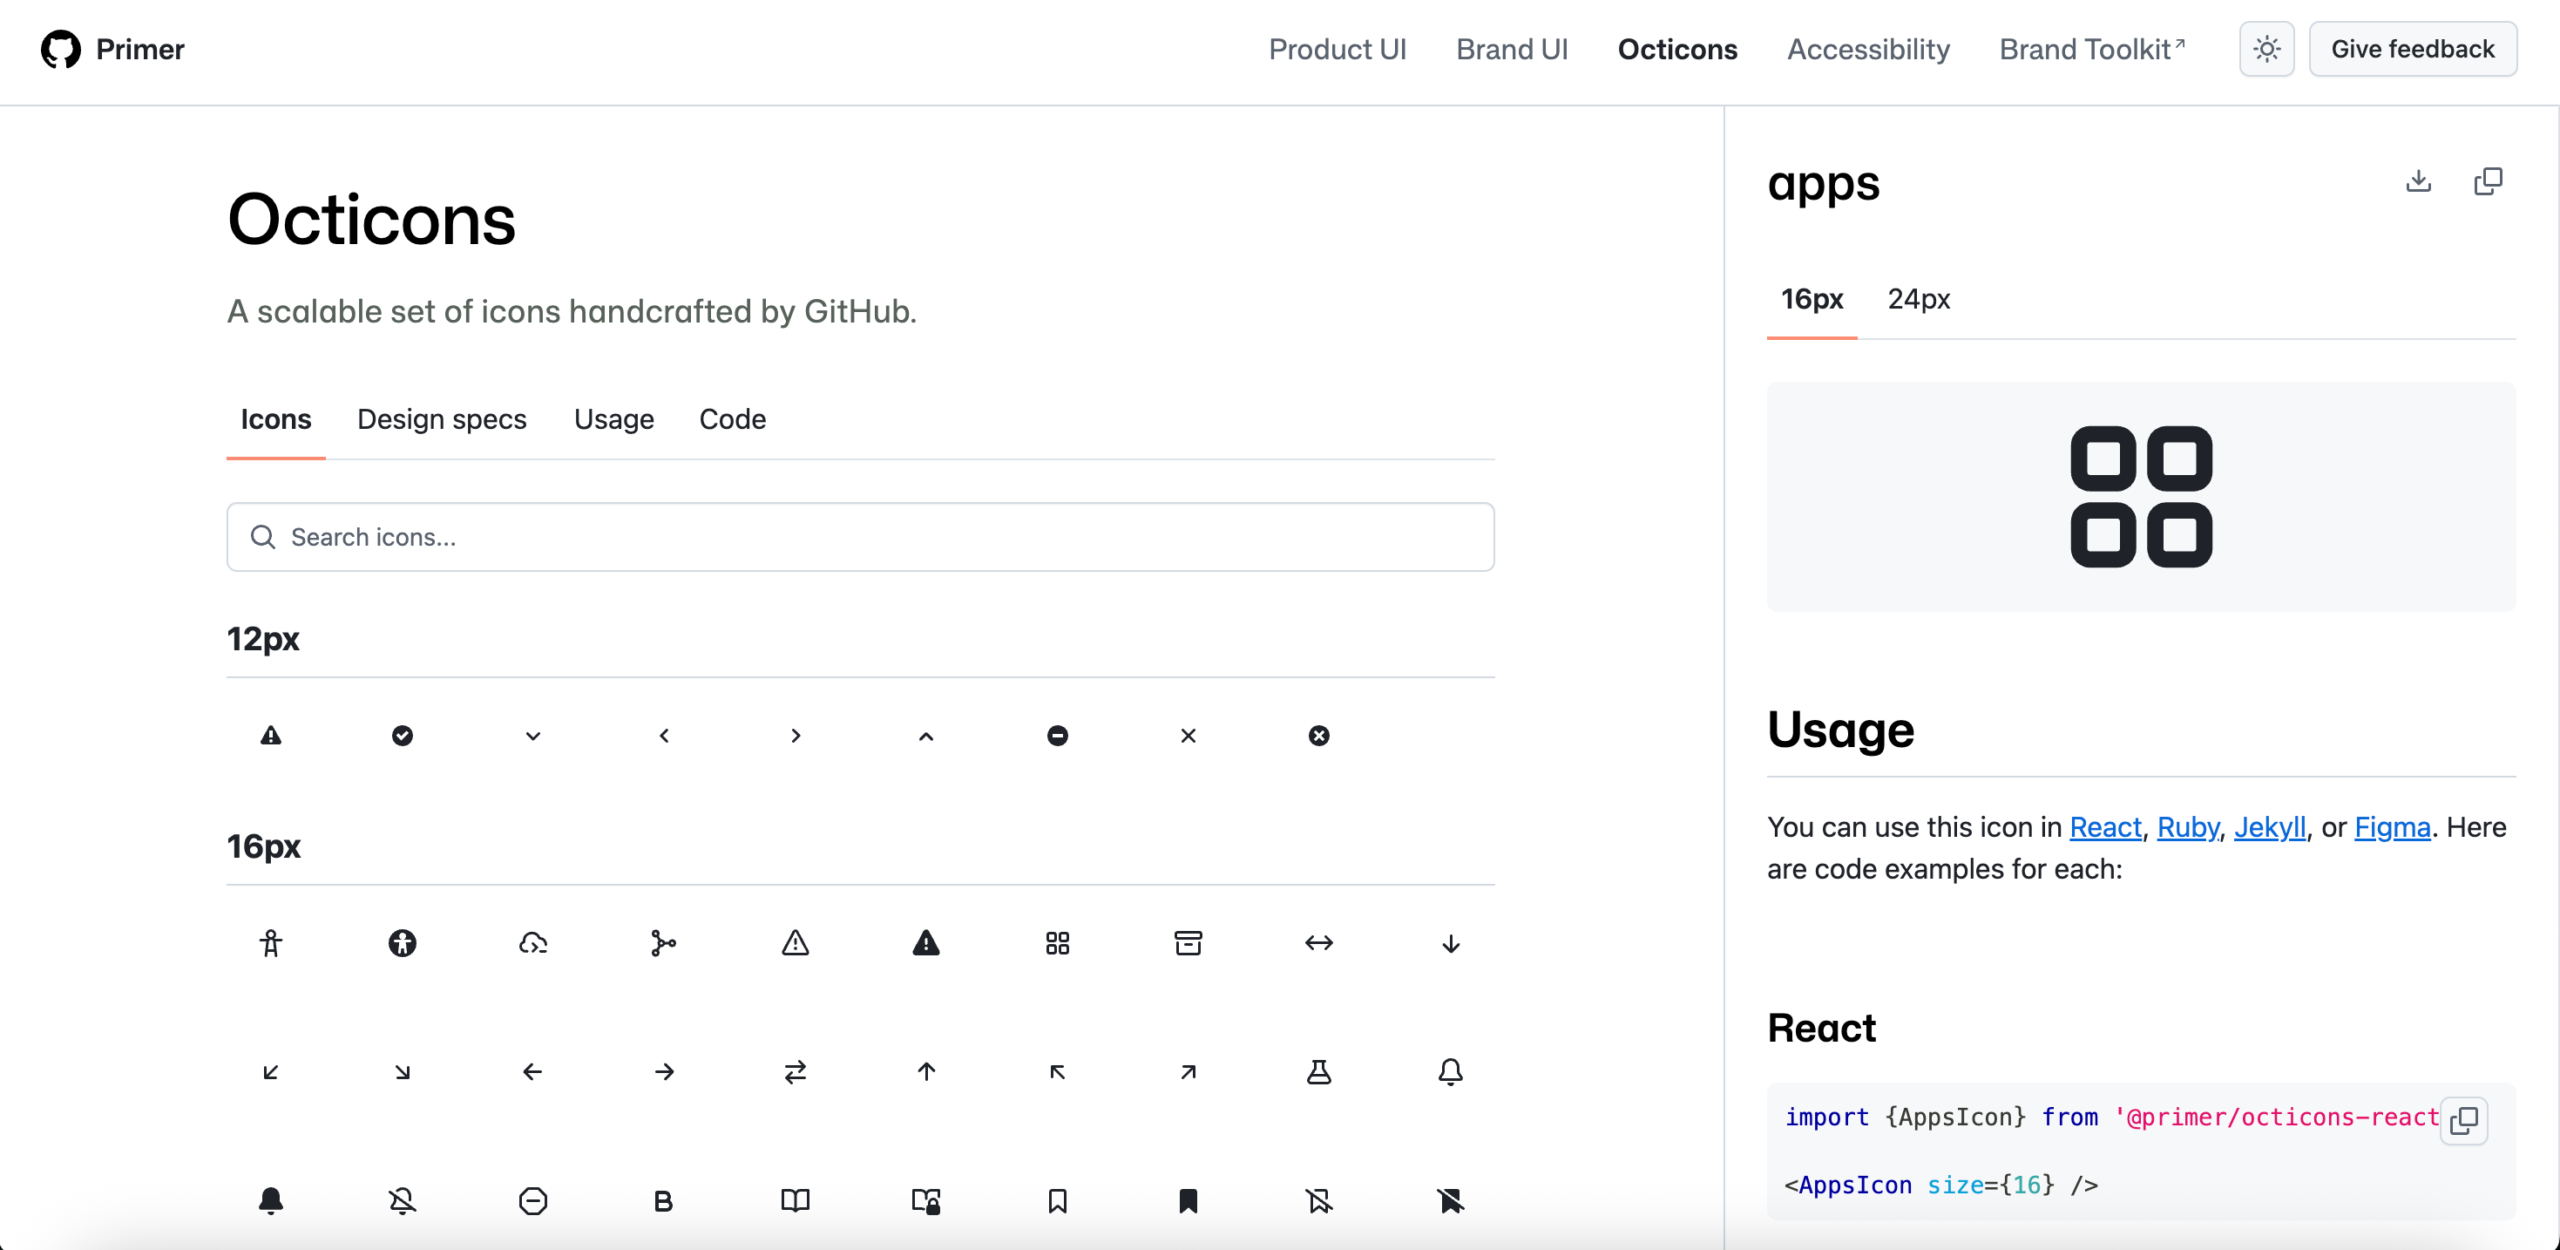Open the Usage tab under Octicons
The width and height of the screenshot is (2560, 1250).
point(614,419)
